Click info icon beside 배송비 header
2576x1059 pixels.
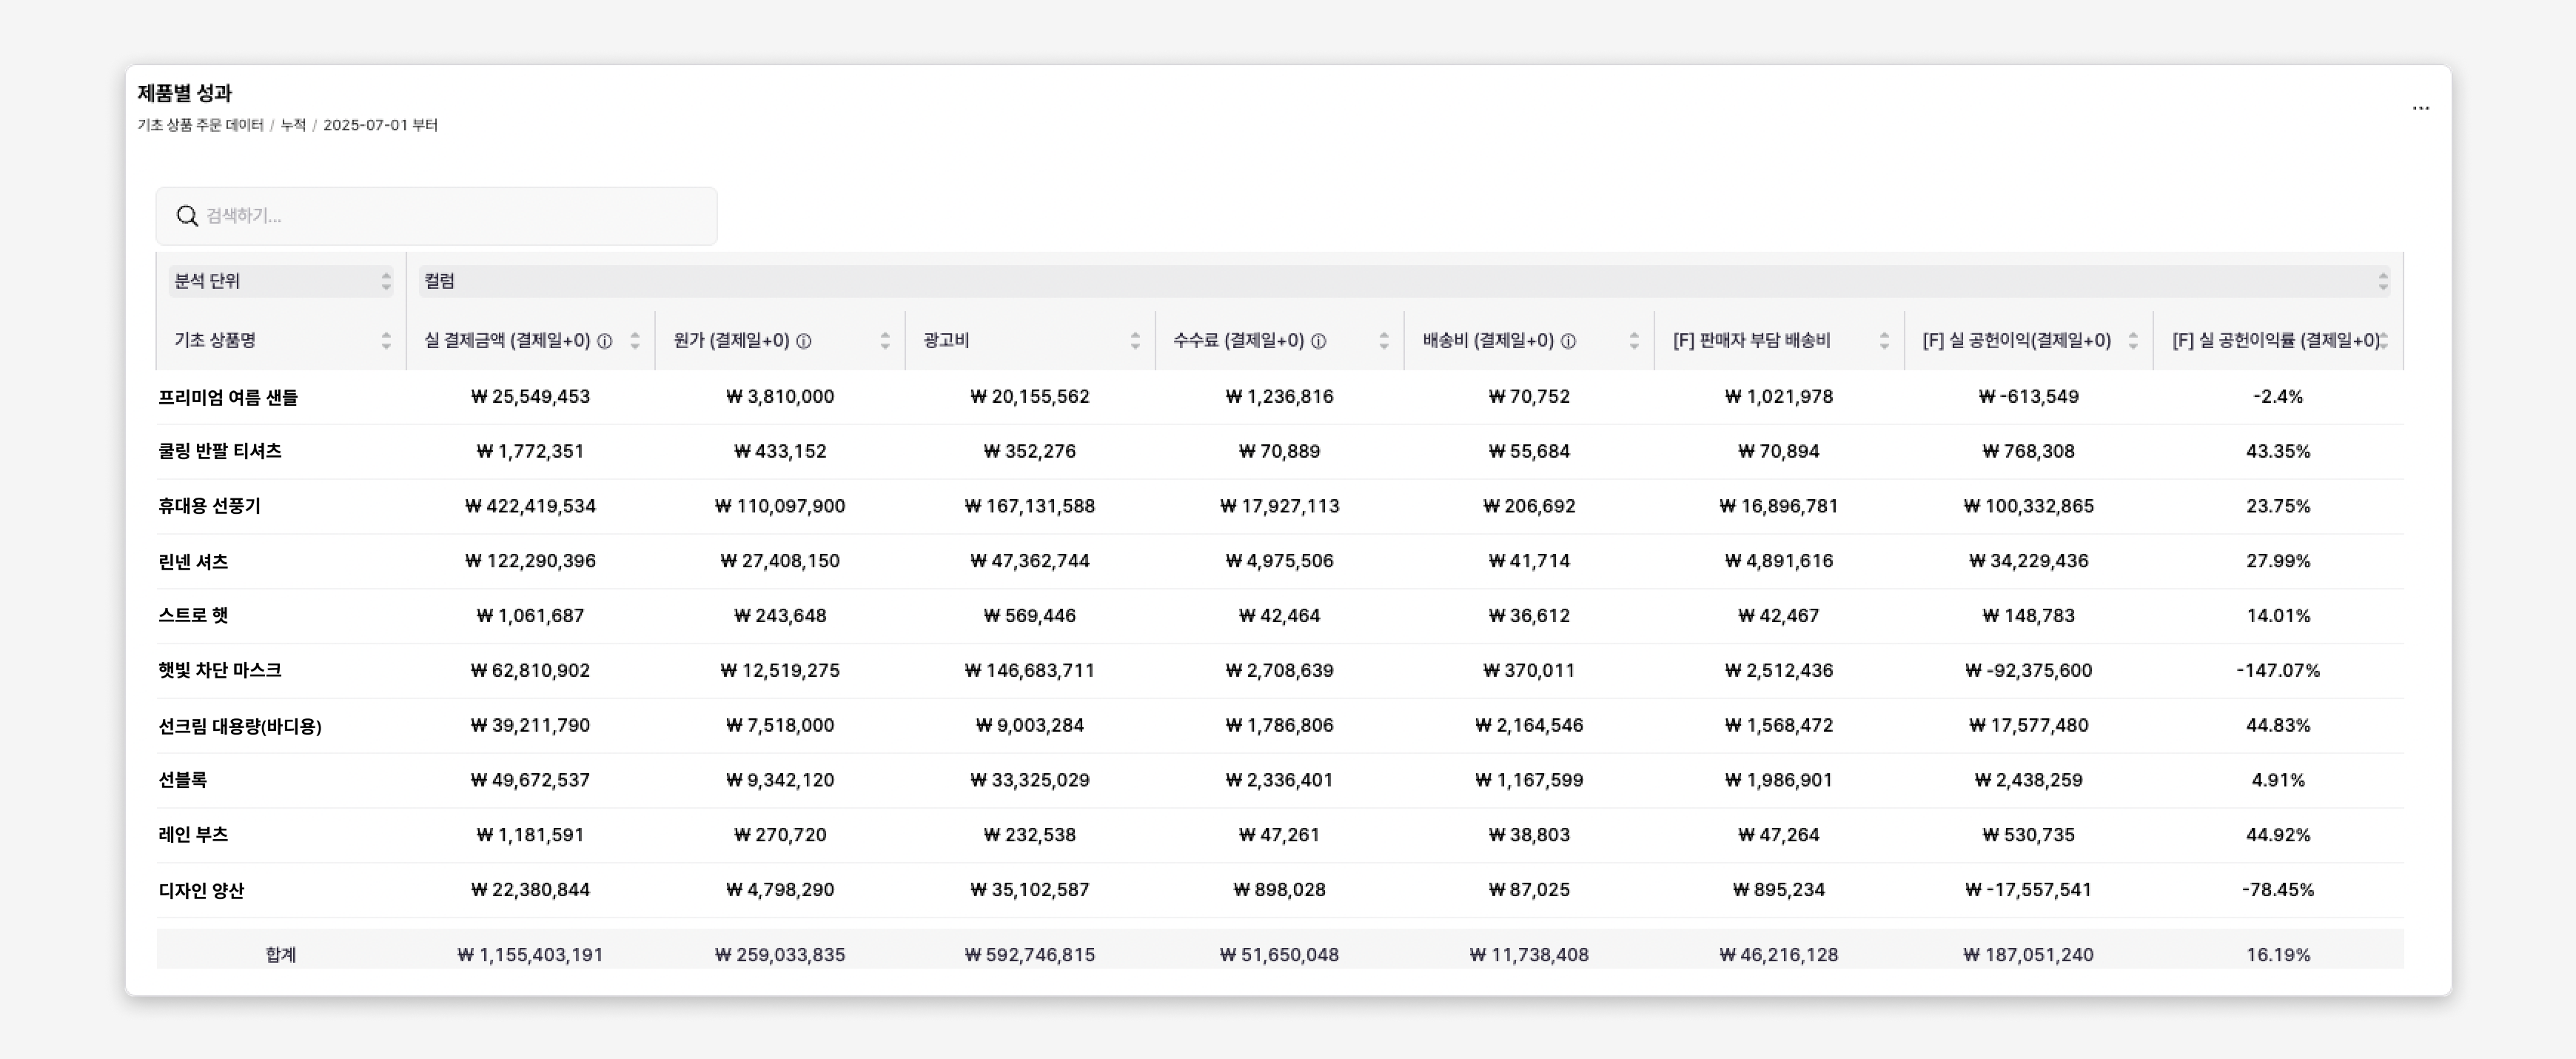click(1568, 341)
